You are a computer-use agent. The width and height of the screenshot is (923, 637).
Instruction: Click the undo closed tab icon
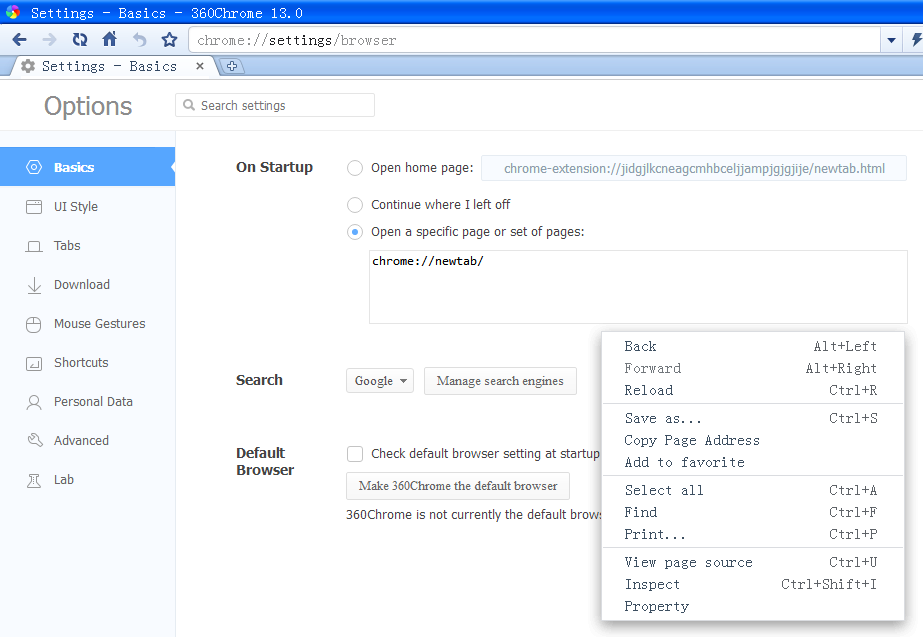140,39
